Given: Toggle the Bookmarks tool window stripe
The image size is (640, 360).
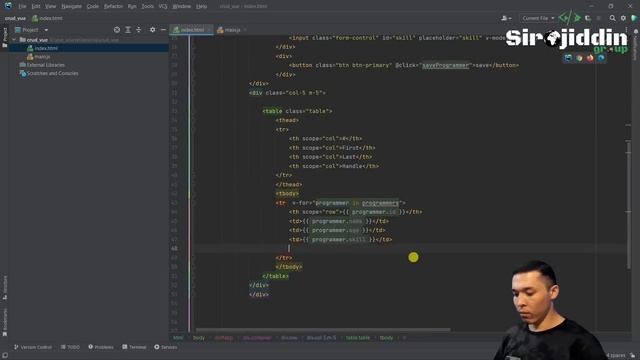Looking at the screenshot, I should (5, 322).
